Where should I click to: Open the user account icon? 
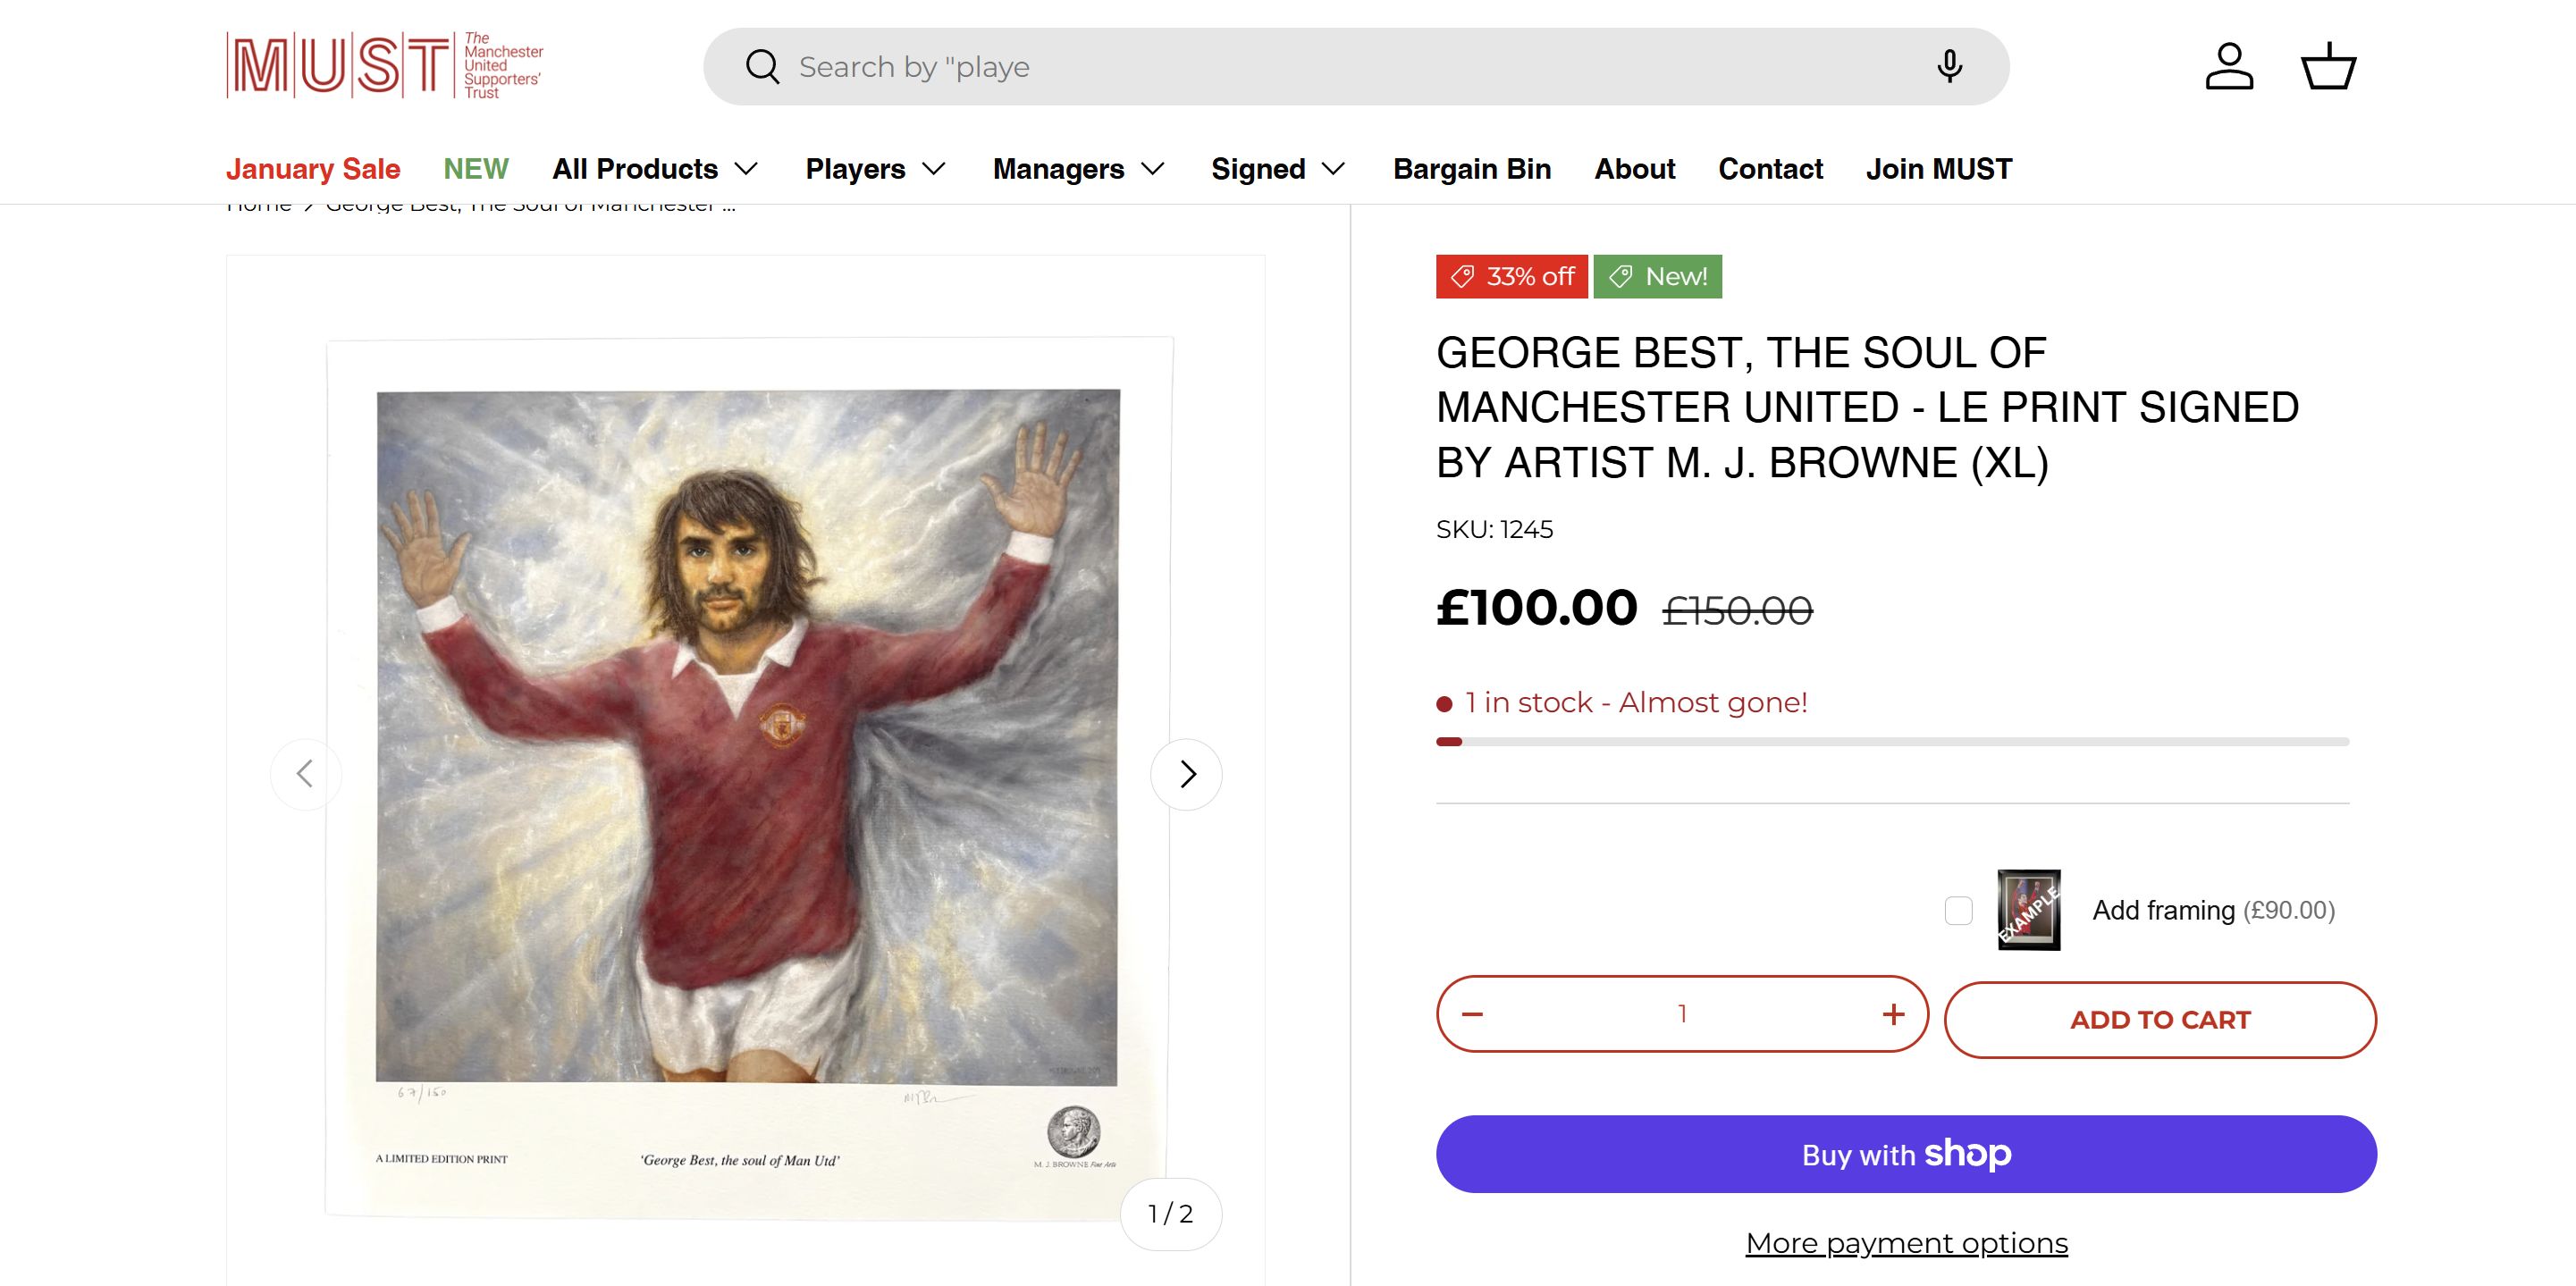pyautogui.click(x=2229, y=67)
